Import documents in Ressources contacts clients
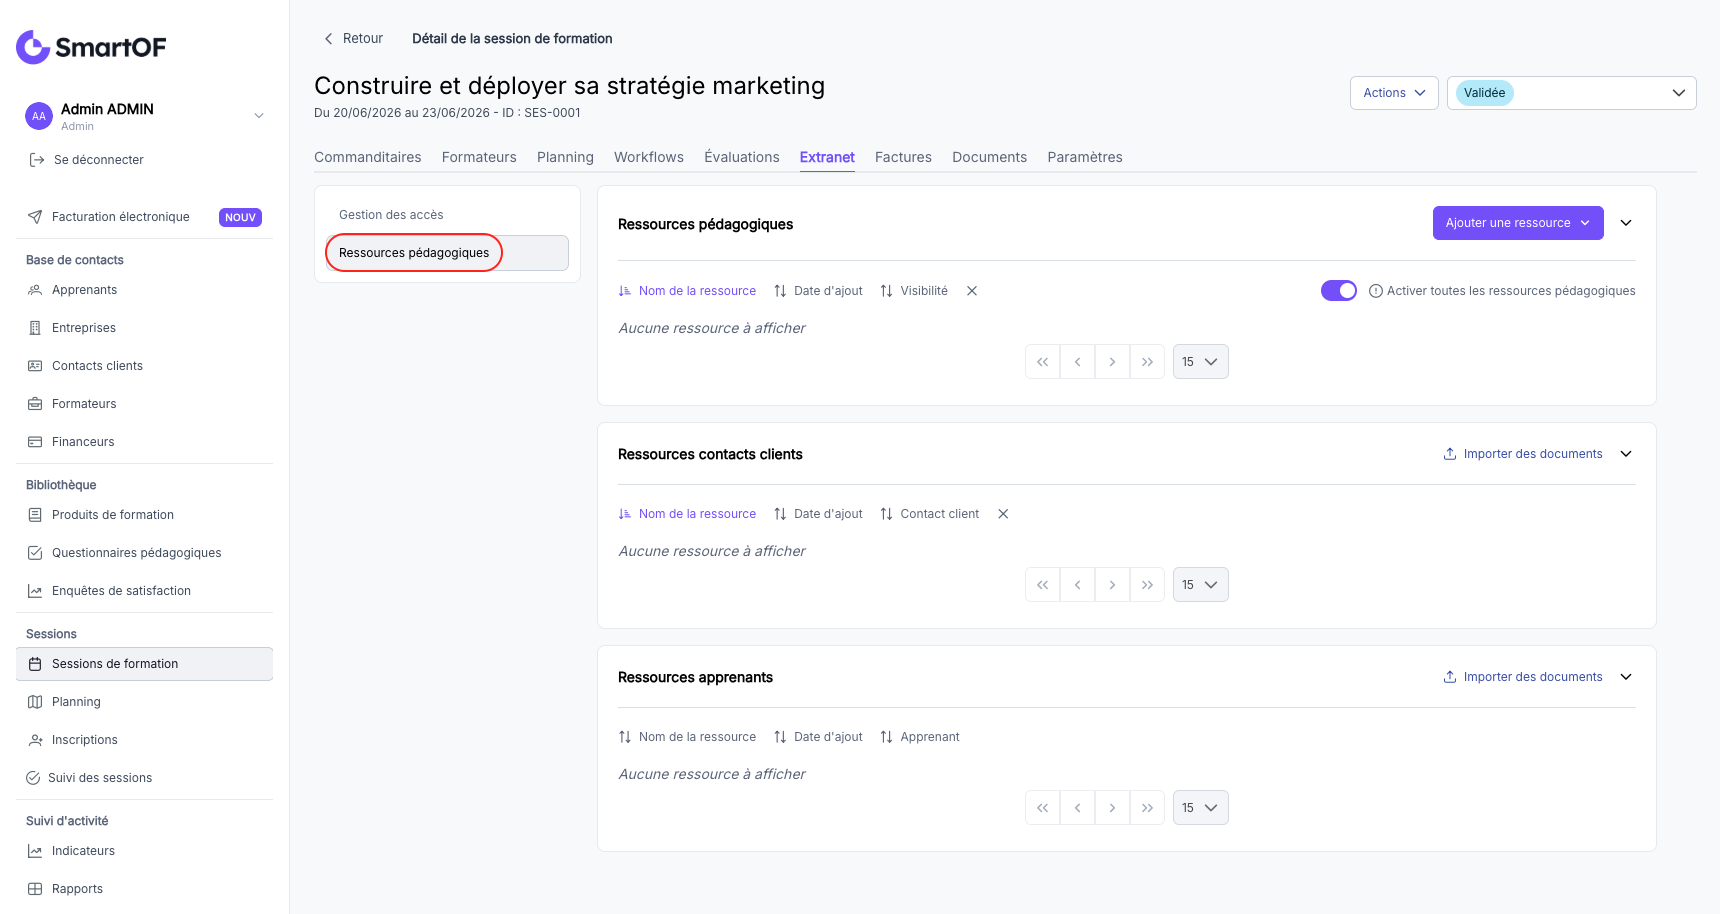Screen dimensions: 1720x914 1523,454
